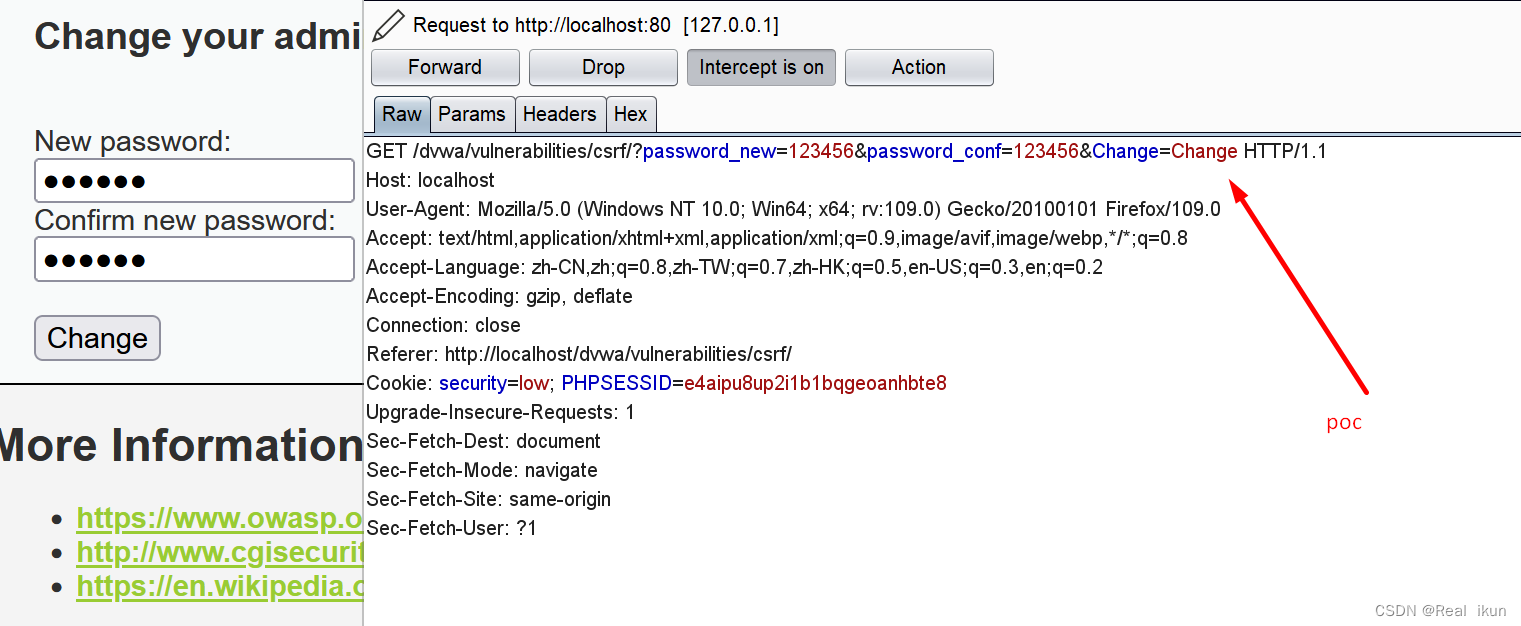Click the Accept-Encoding: gzip, deflate line

coord(499,297)
